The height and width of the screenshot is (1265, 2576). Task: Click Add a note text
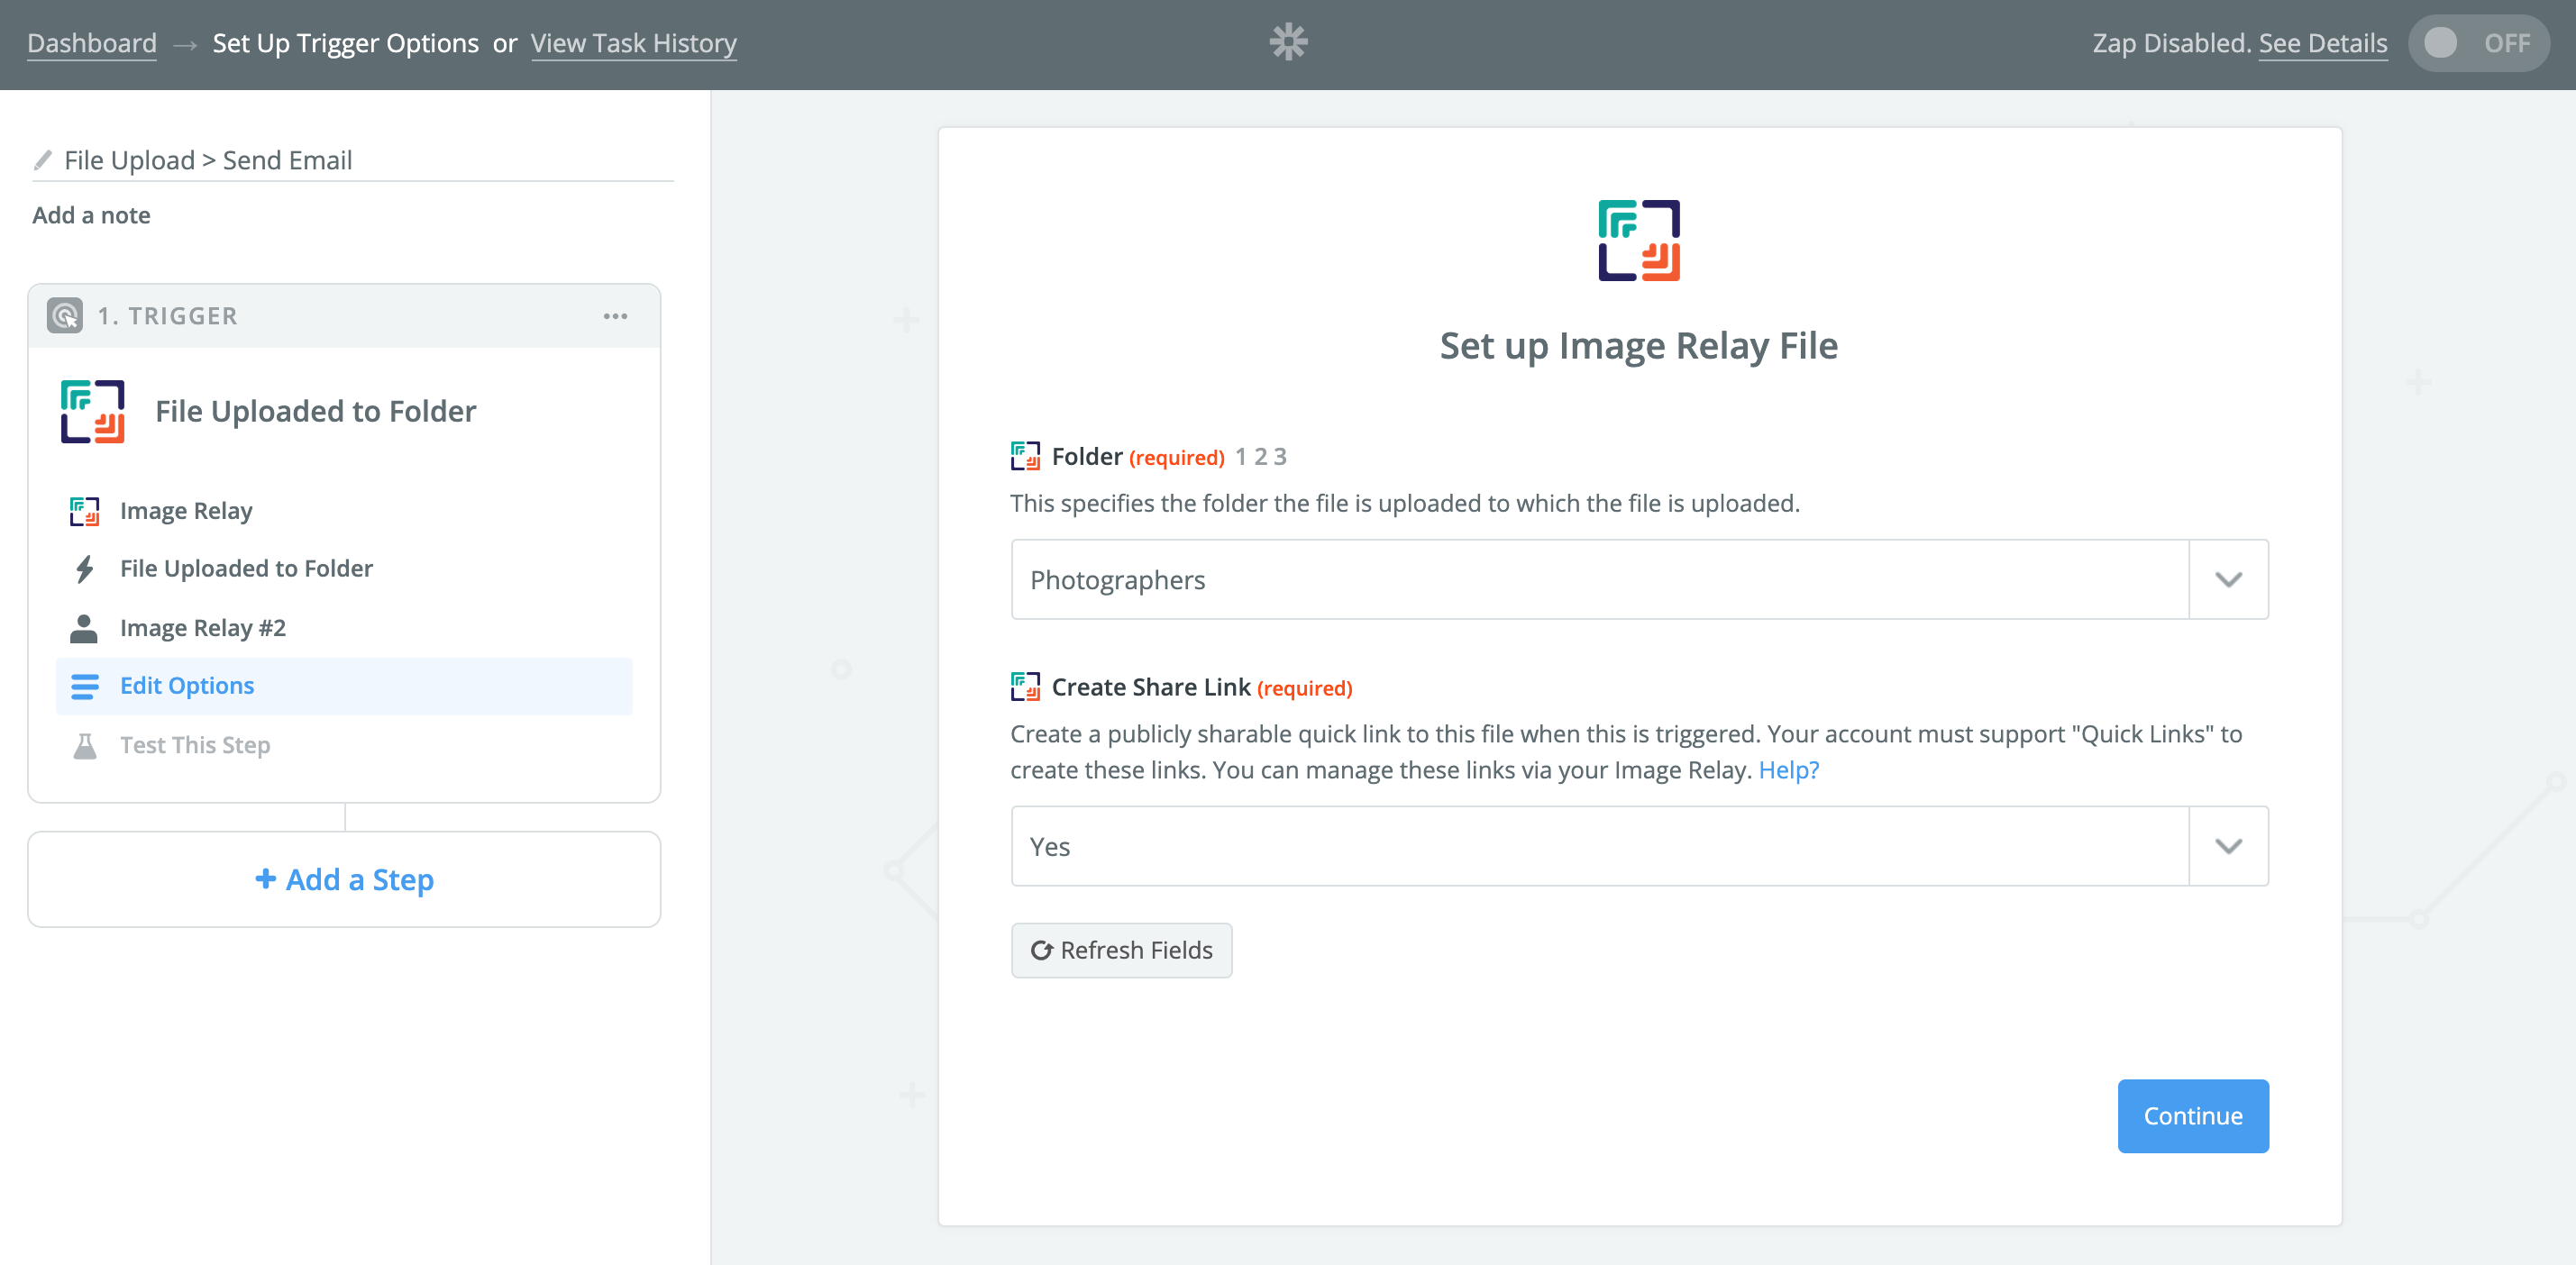pyautogui.click(x=91, y=215)
